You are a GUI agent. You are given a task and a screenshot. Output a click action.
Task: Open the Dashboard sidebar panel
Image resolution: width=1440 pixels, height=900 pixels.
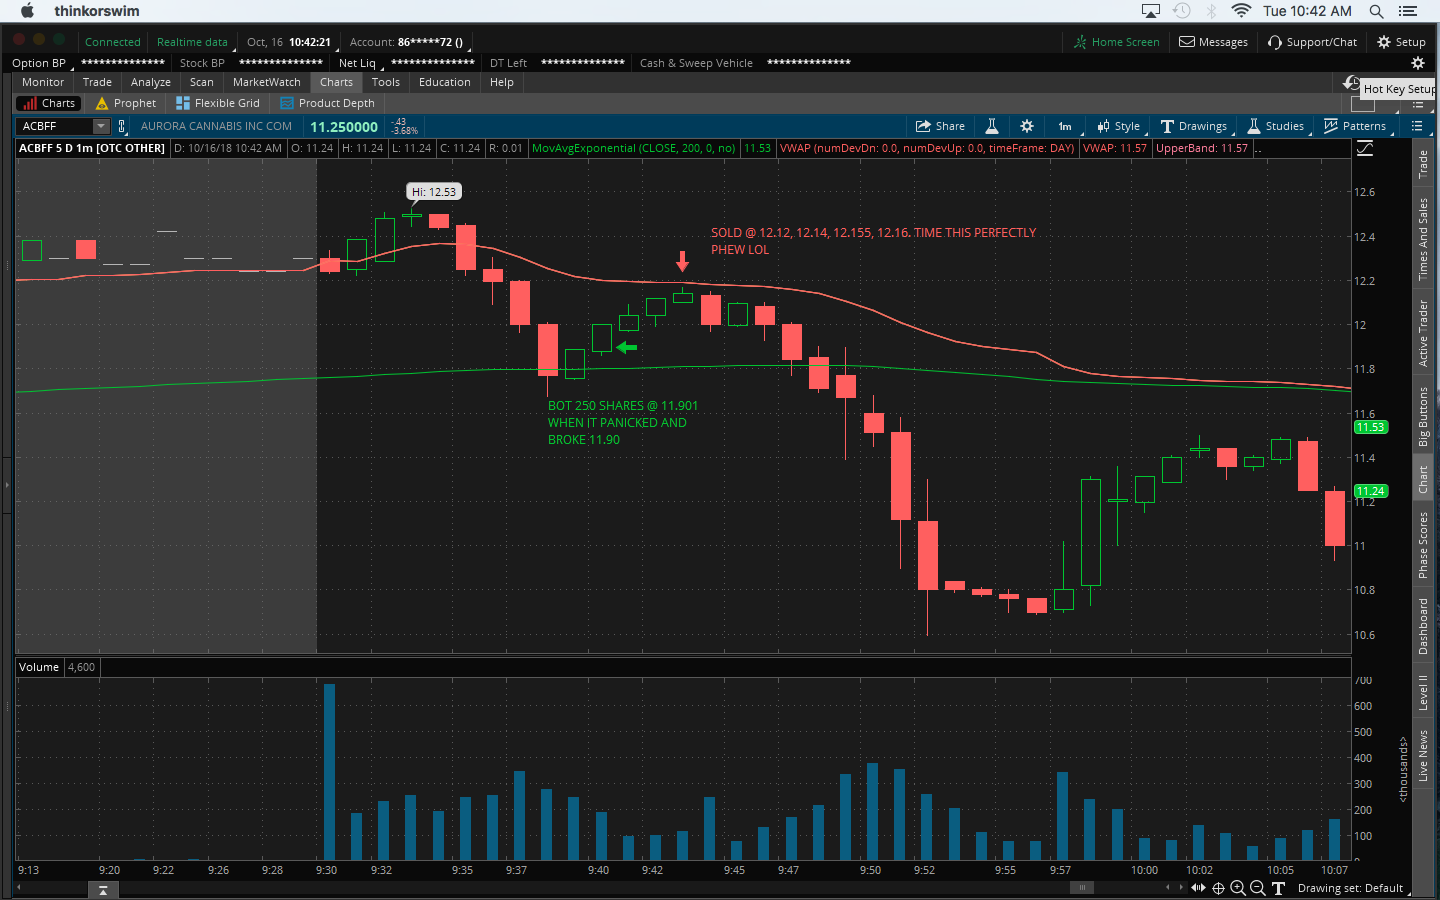click(x=1423, y=626)
